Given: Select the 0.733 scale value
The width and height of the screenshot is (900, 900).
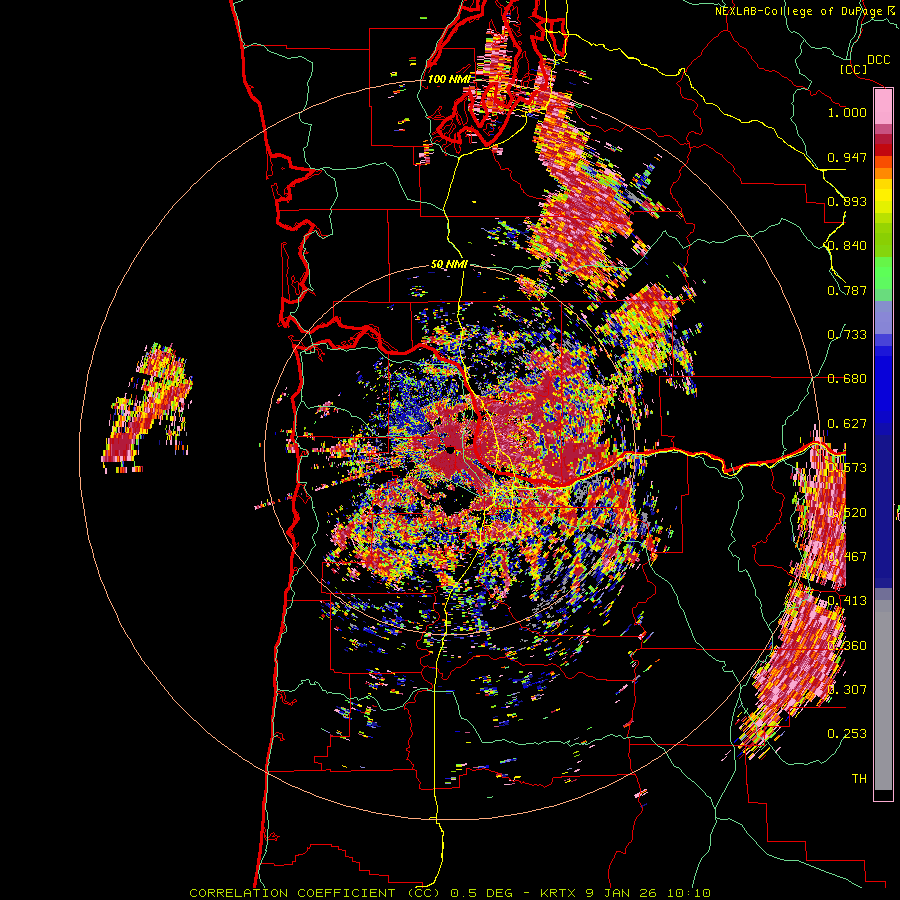Looking at the screenshot, I should pos(847,335).
